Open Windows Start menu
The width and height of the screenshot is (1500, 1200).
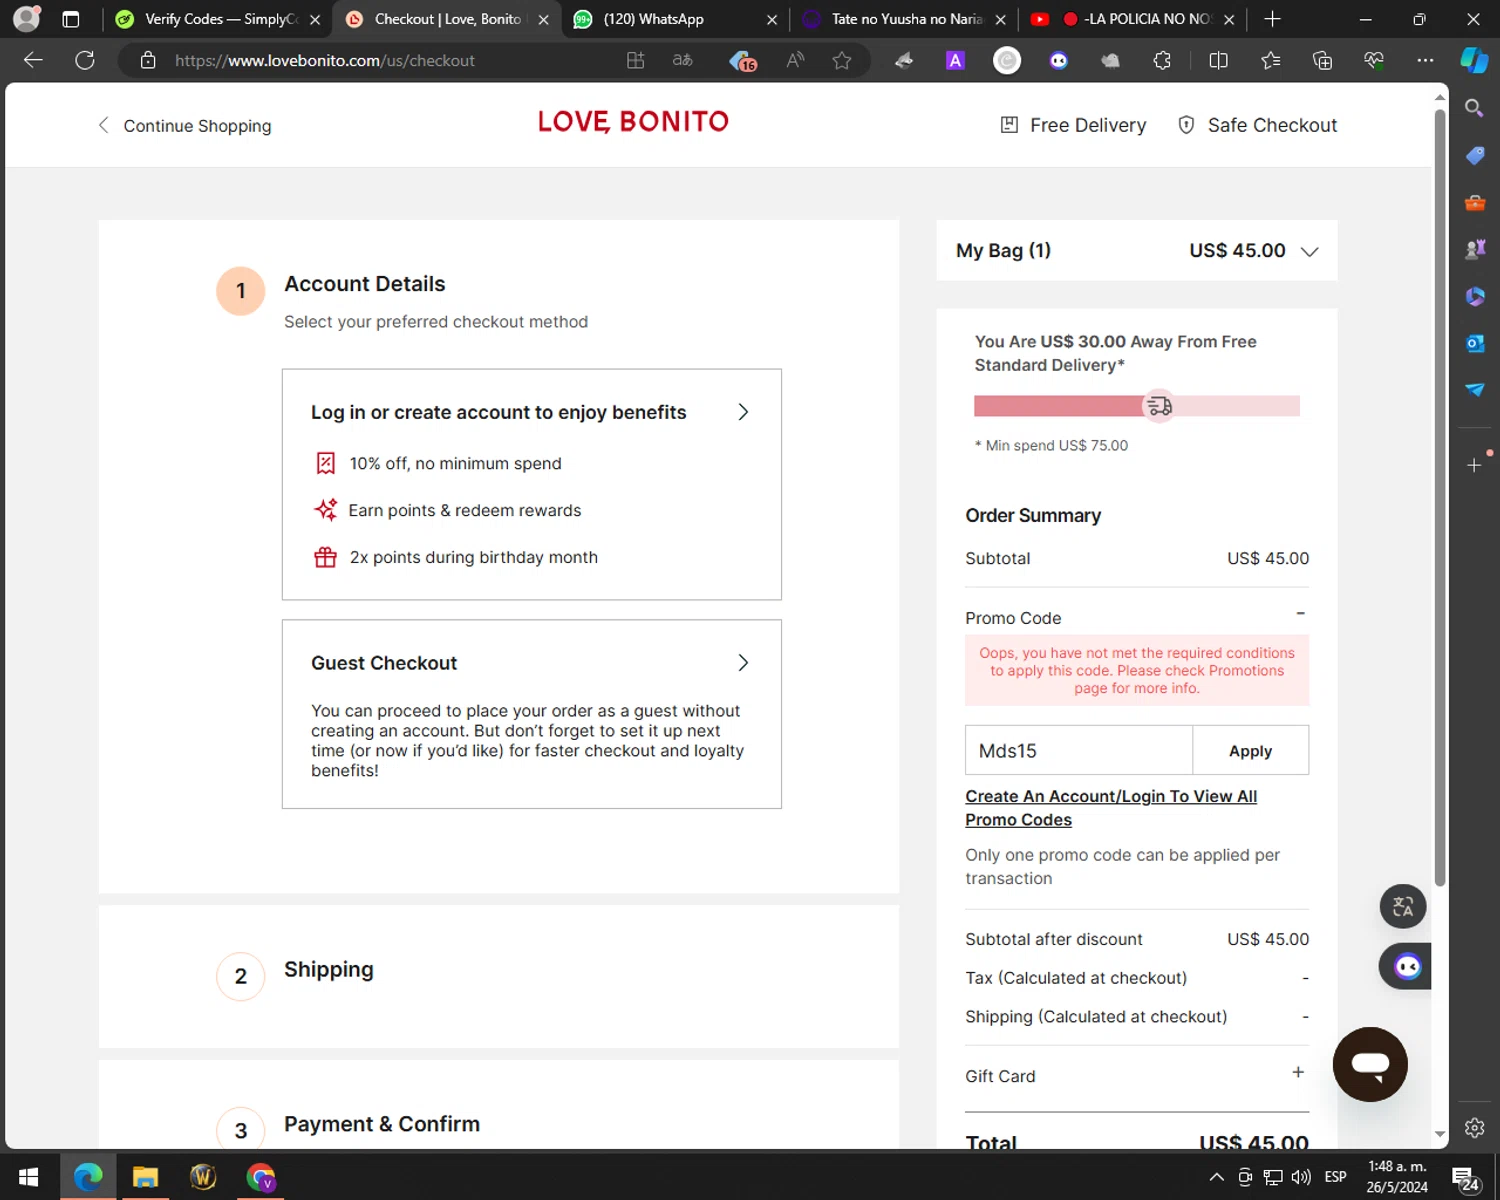(x=28, y=1177)
